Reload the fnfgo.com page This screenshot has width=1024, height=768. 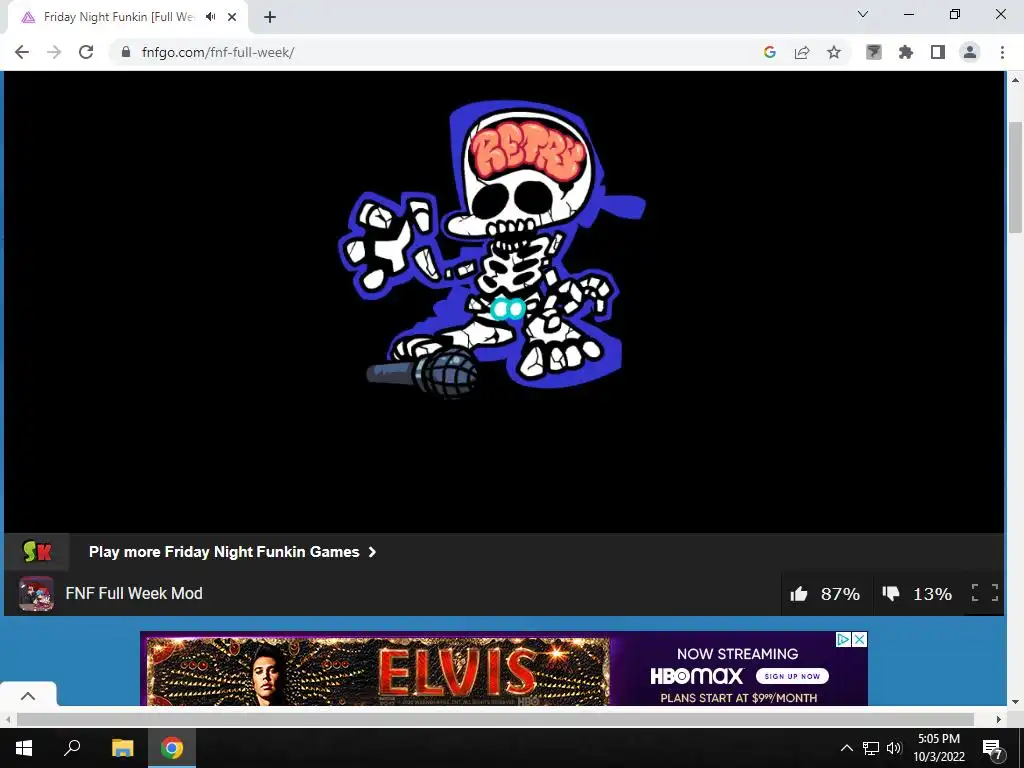coord(86,52)
